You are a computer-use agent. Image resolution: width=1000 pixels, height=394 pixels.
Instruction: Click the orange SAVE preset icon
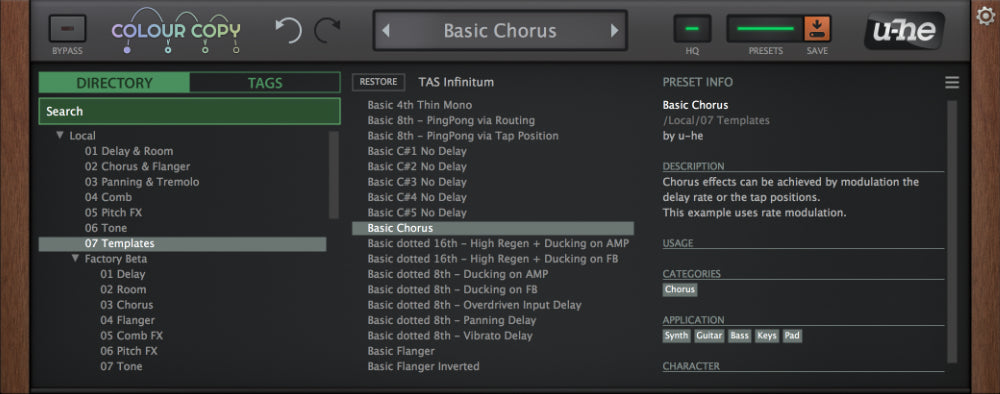pos(817,29)
